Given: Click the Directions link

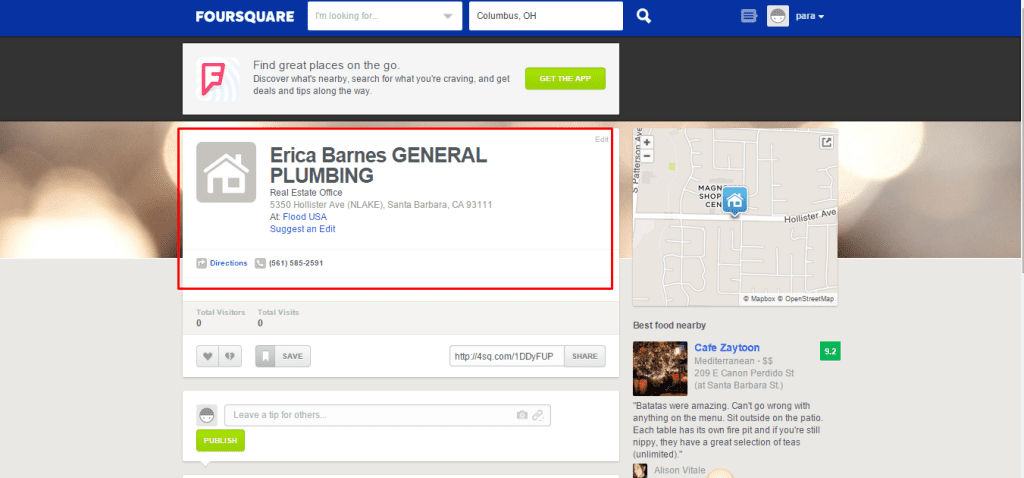Looking at the screenshot, I should (x=229, y=263).
